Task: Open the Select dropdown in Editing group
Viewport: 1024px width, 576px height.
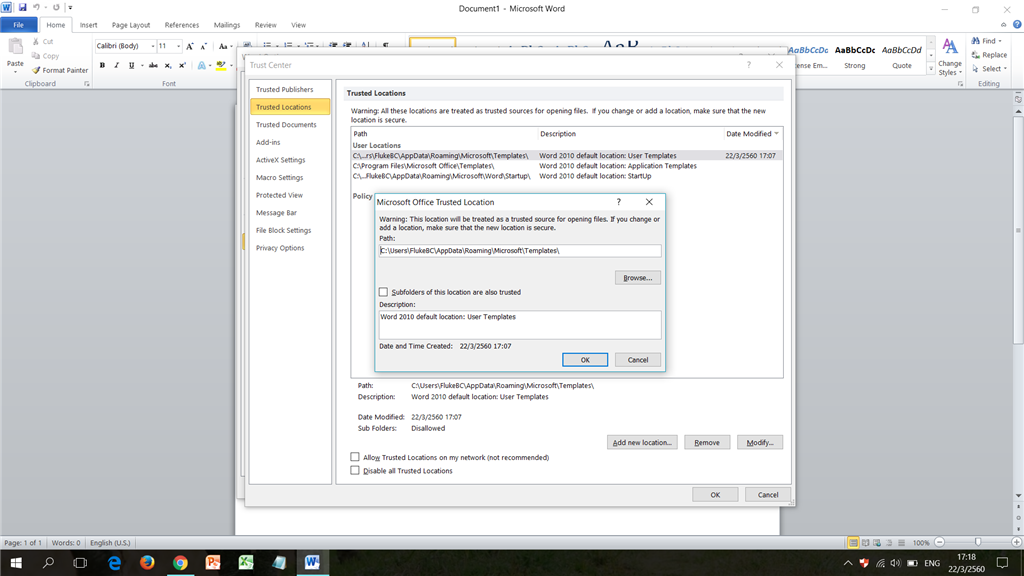Action: [1005, 69]
